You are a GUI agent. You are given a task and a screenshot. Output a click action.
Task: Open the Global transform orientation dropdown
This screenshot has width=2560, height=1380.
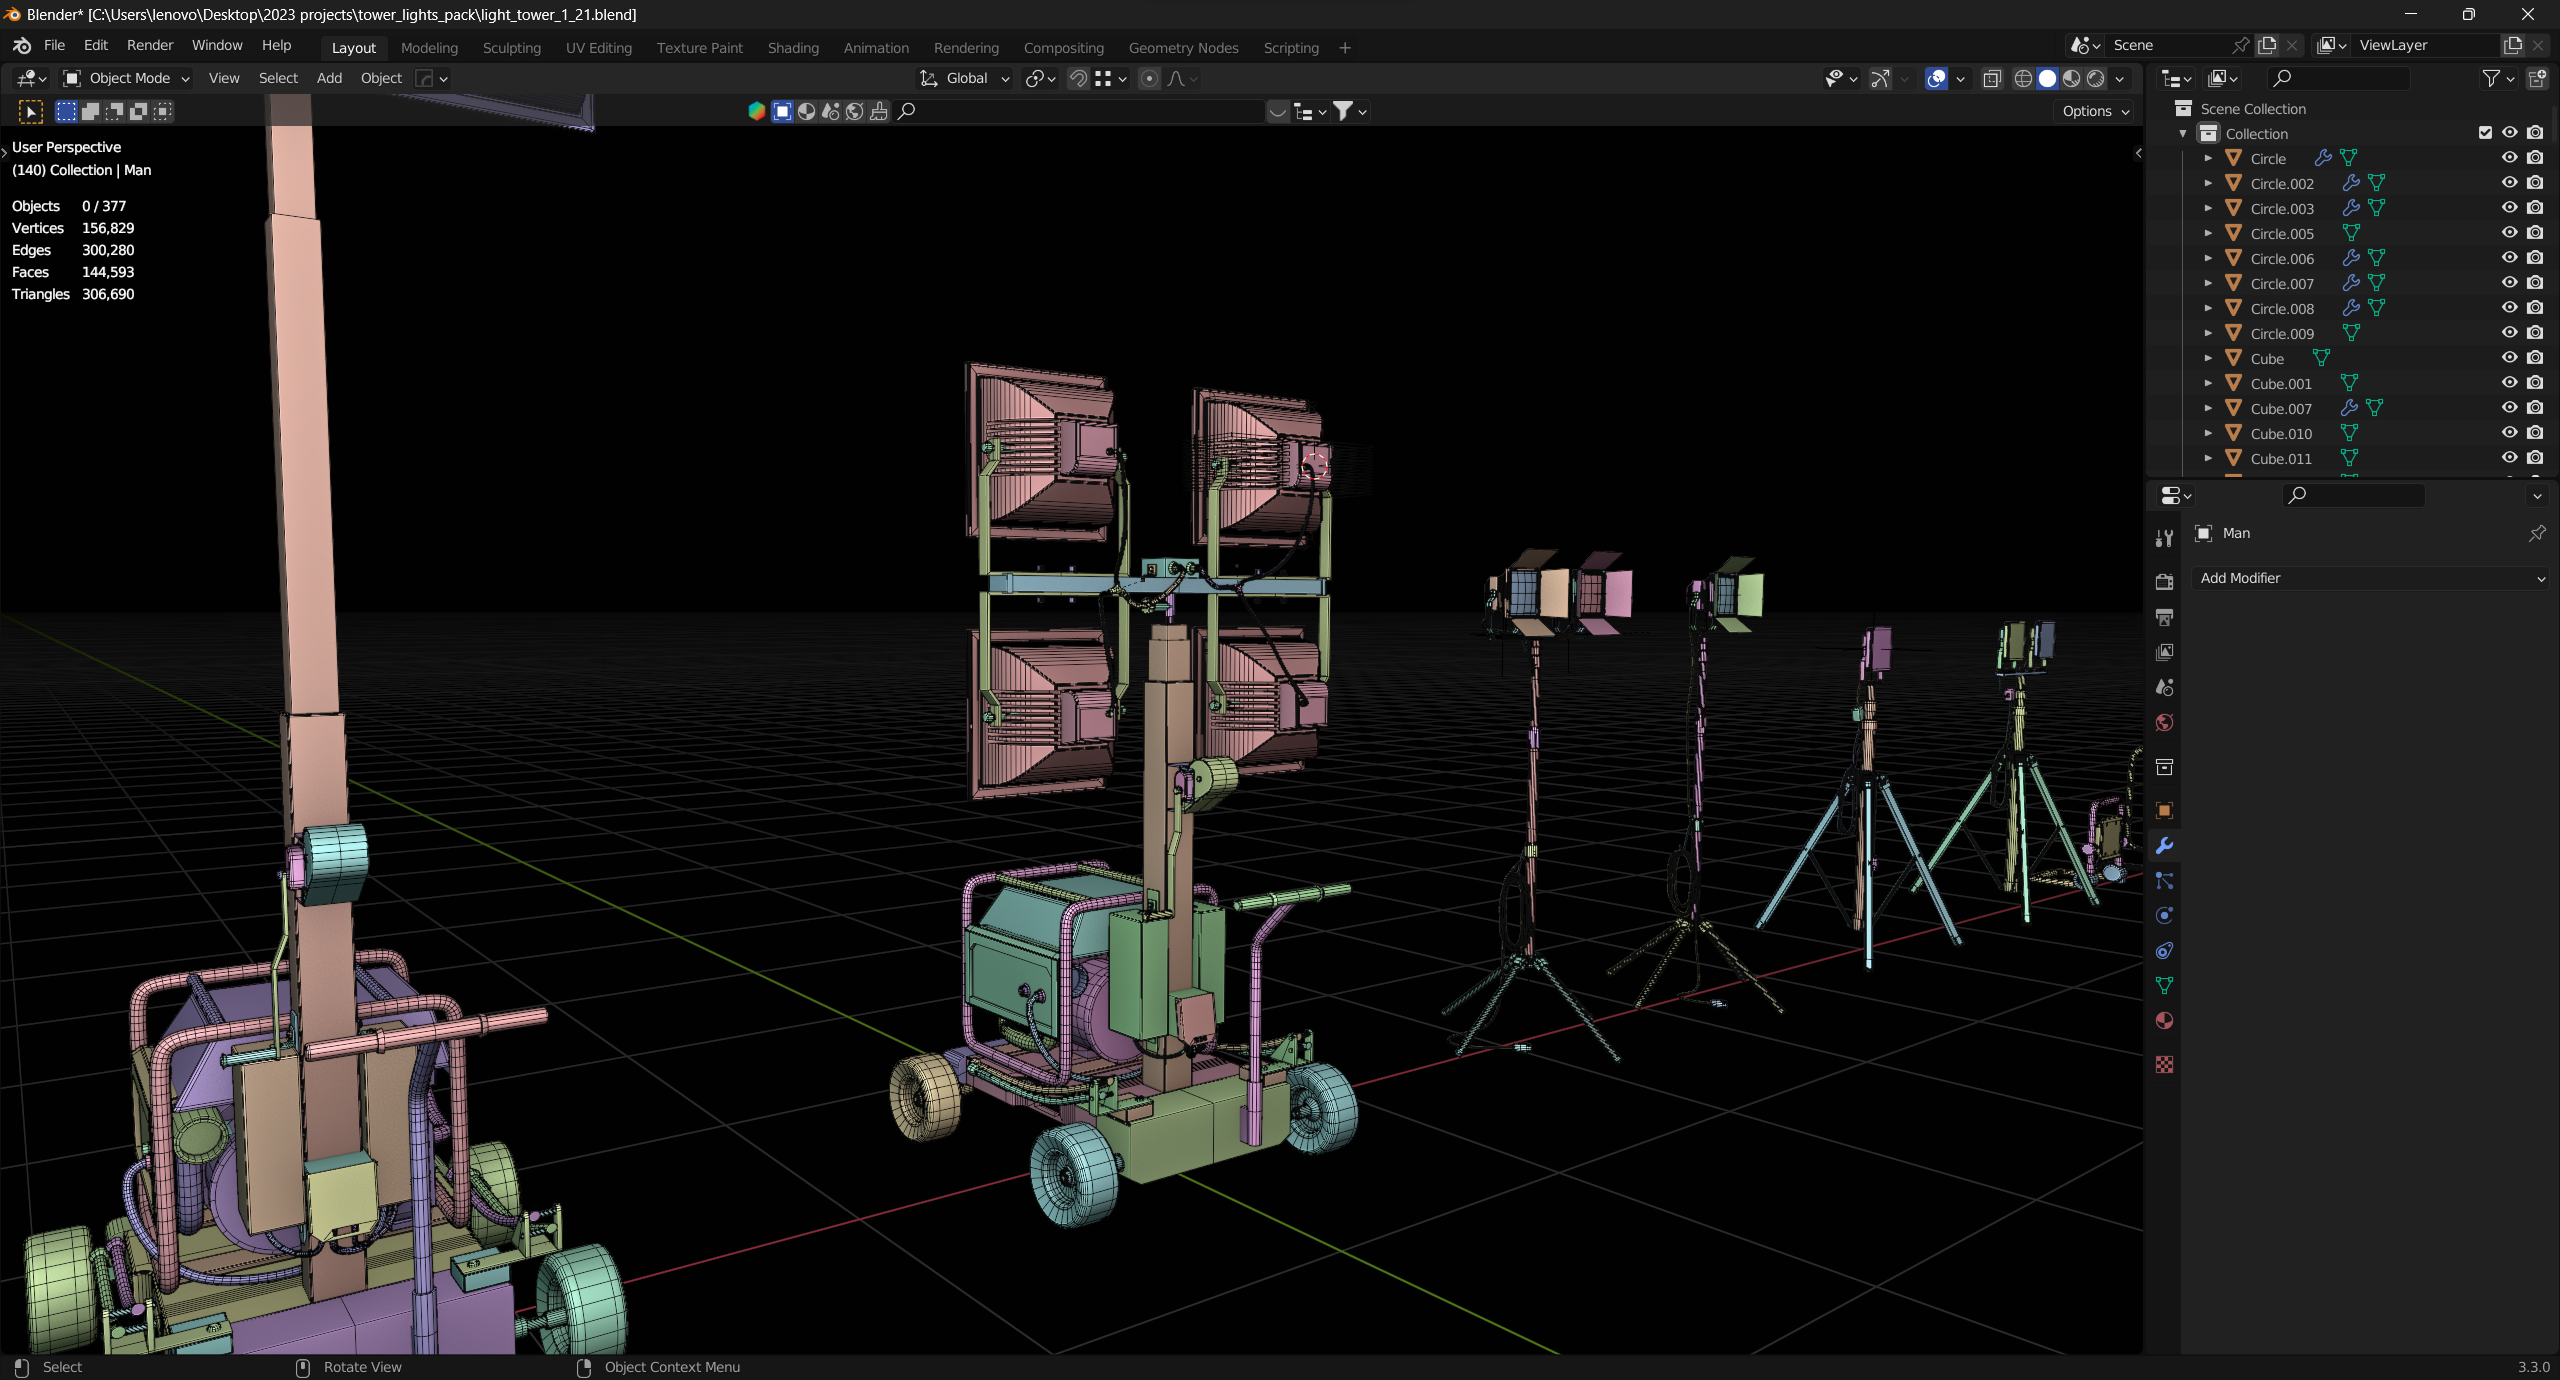coord(966,78)
